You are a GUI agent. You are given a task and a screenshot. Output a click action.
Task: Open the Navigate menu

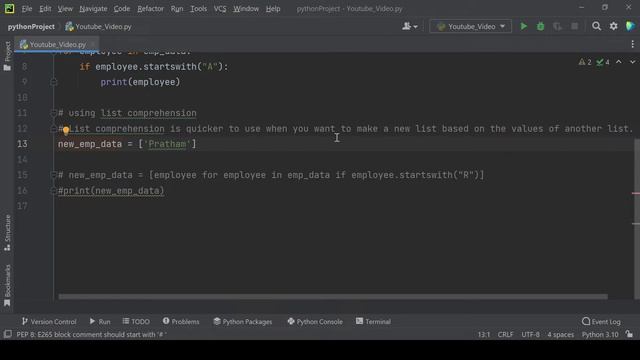click(93, 9)
